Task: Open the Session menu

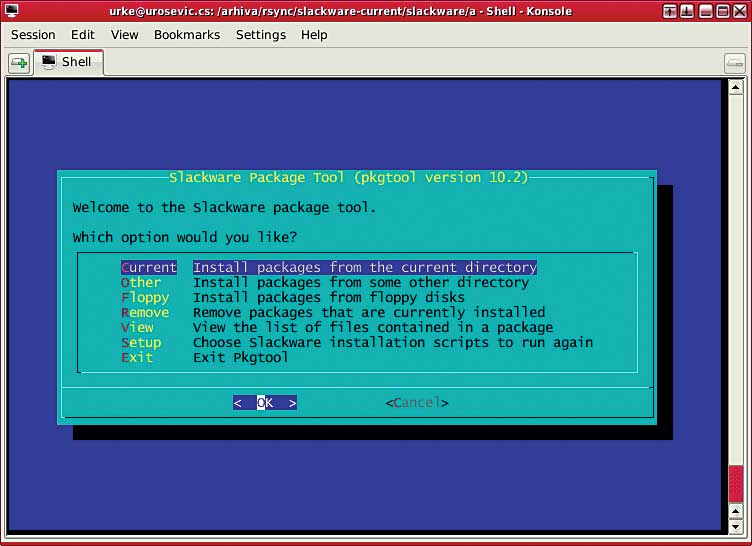Action: point(33,35)
